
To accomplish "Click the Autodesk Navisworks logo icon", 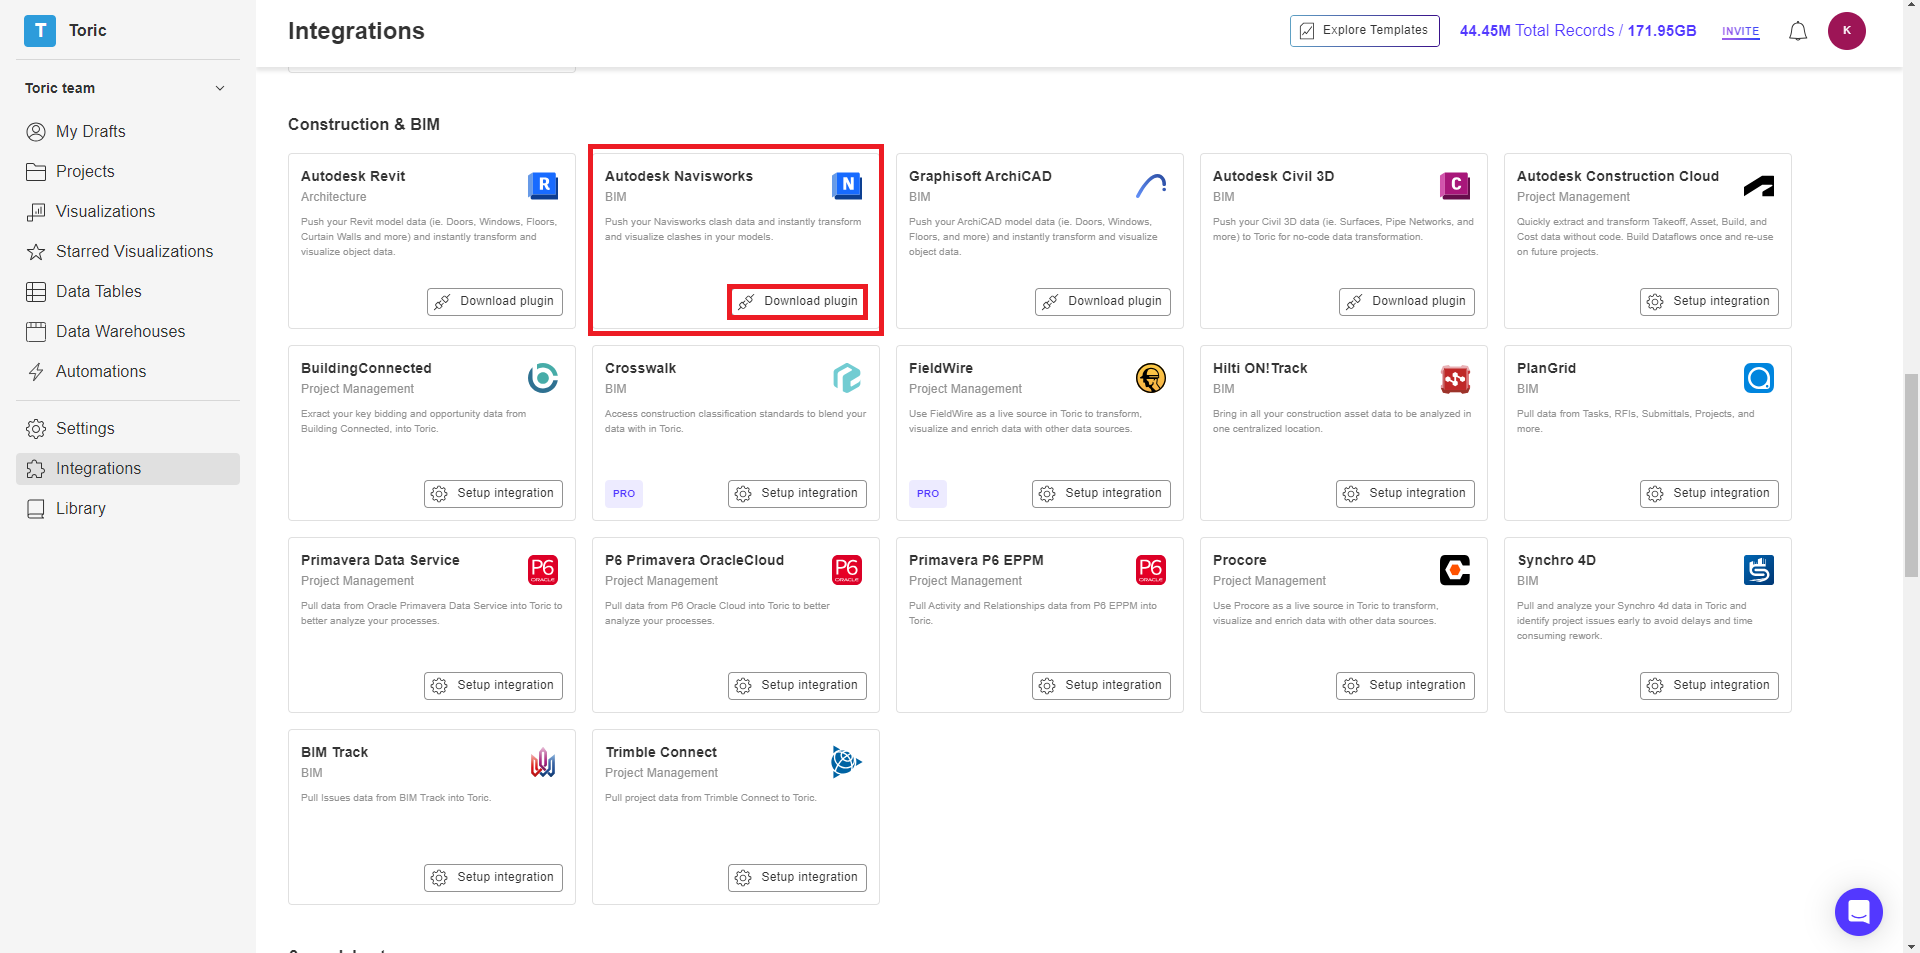I will (847, 185).
